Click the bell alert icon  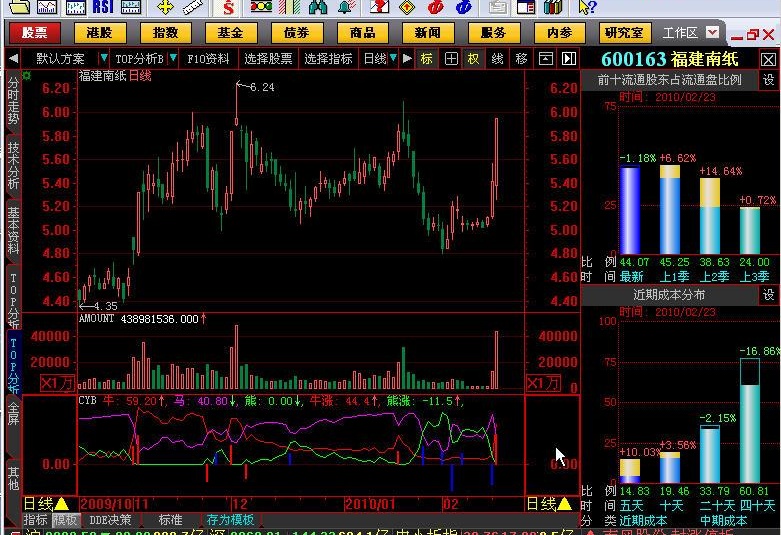click(346, 6)
